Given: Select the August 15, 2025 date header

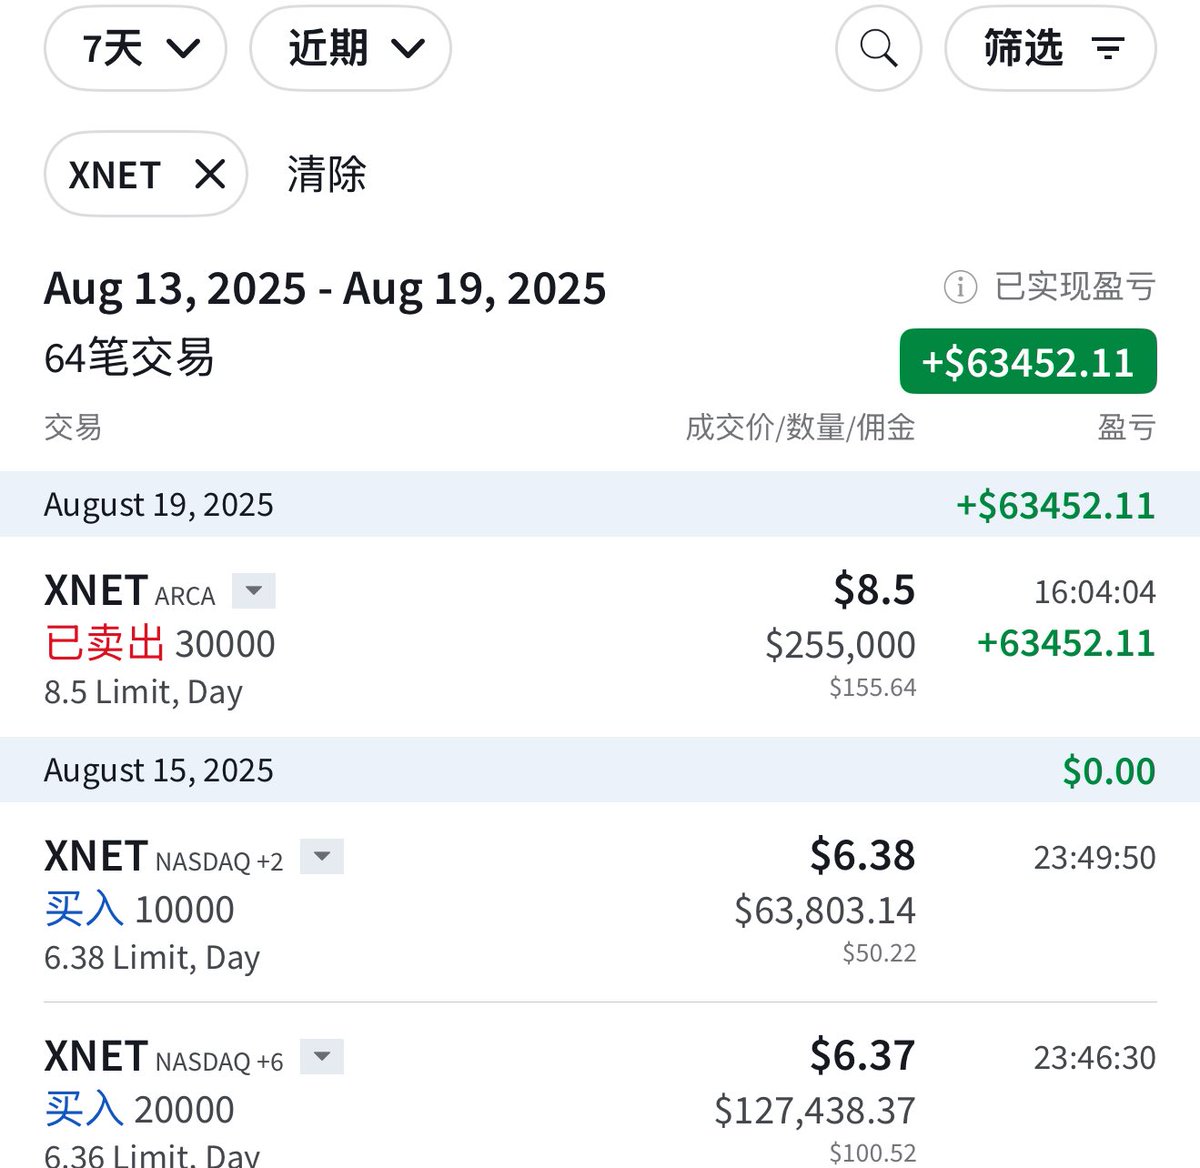Looking at the screenshot, I should (600, 770).
